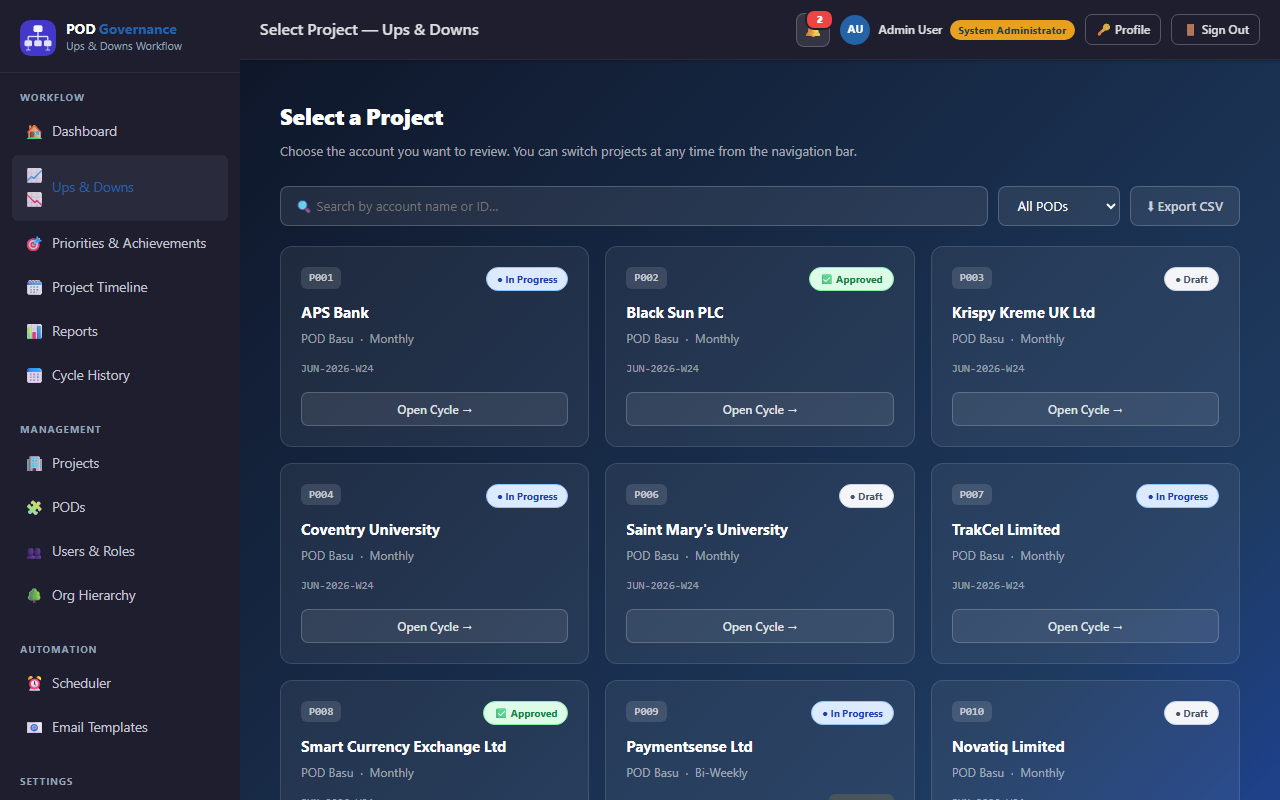Click the P006 project ID tag
This screenshot has height=800, width=1280.
tap(646, 495)
